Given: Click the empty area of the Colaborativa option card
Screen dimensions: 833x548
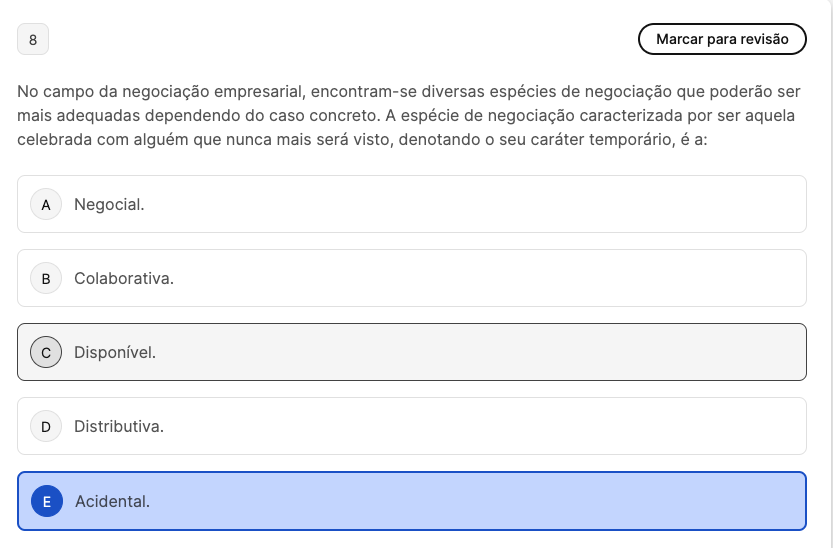Looking at the screenshot, I should pyautogui.click(x=489, y=278).
